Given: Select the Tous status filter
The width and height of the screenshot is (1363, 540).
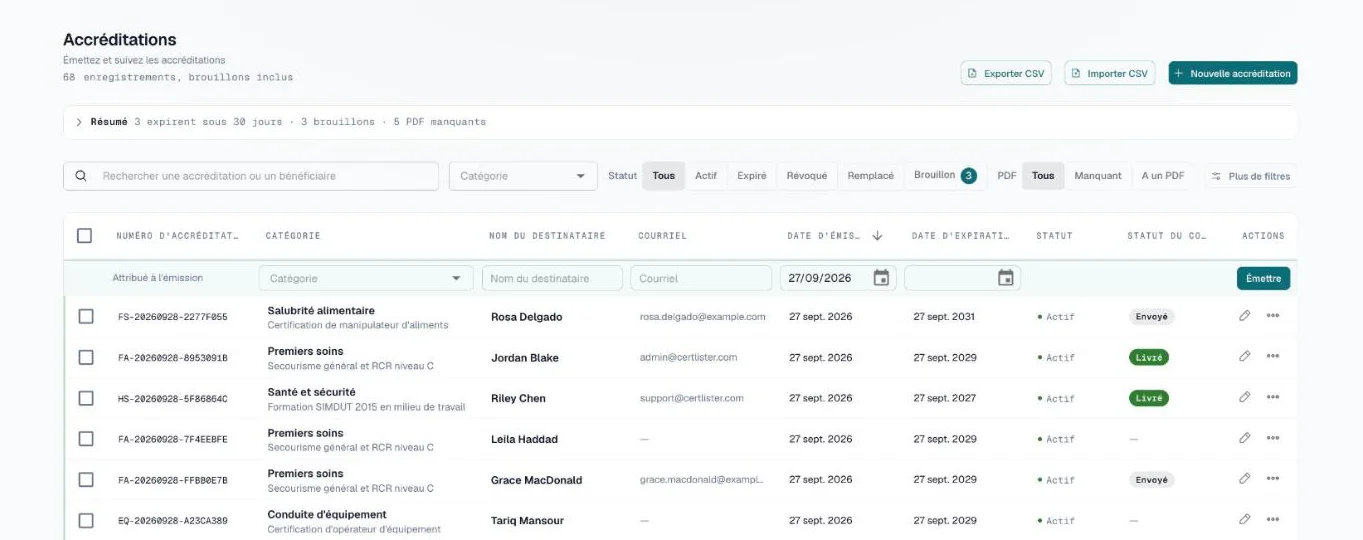Looking at the screenshot, I should coord(664,176).
